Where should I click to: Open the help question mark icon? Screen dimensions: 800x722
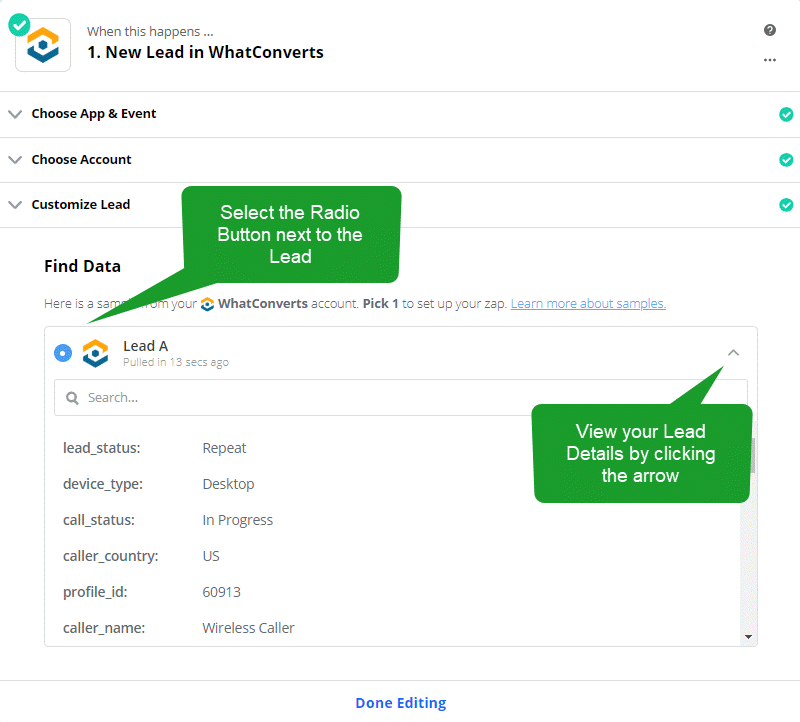[770, 30]
